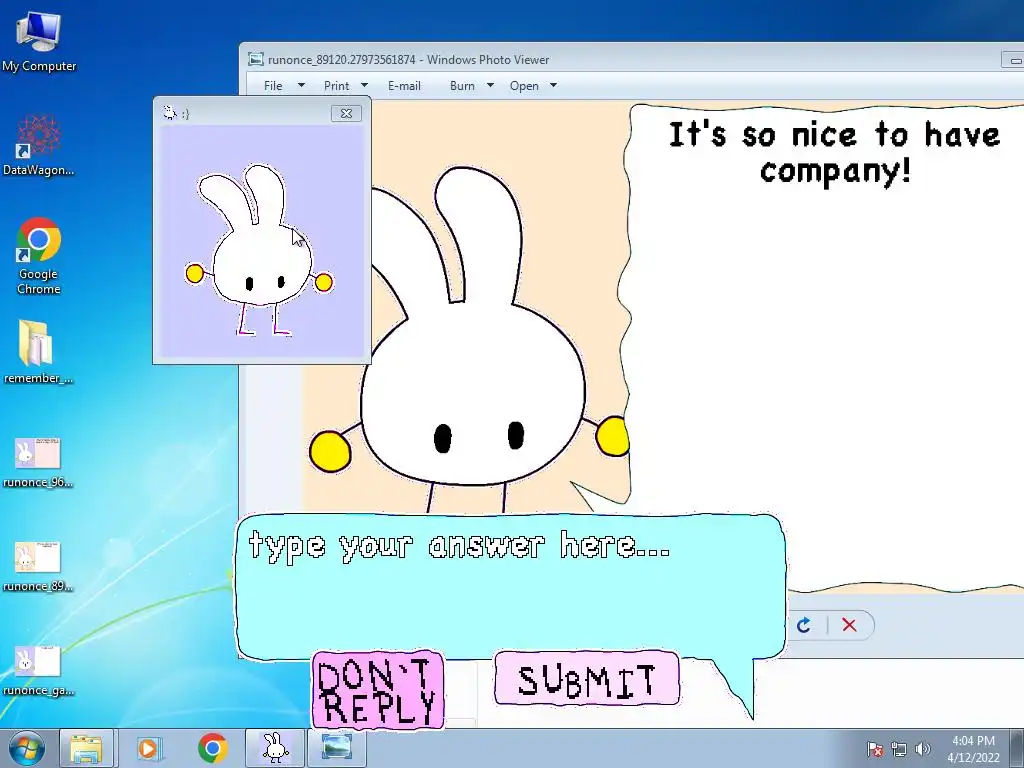Open the Burn menu in Photo Viewer
The width and height of the screenshot is (1024, 768).
pos(462,86)
